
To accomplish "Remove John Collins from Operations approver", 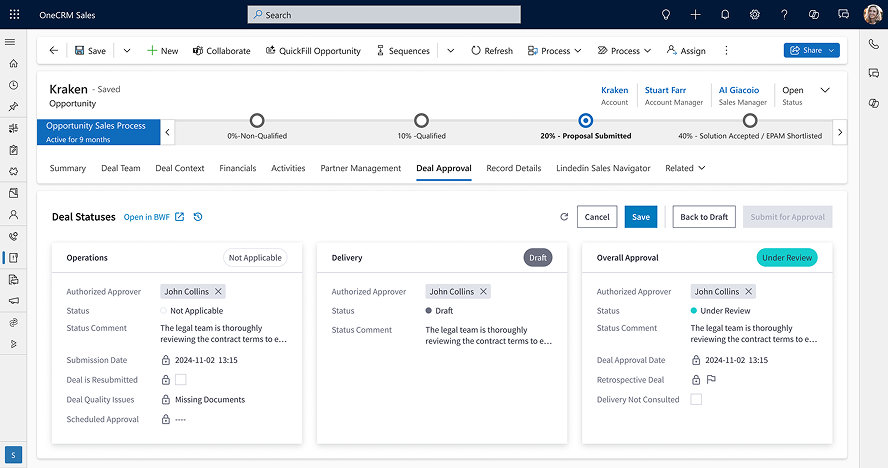I will (x=218, y=291).
